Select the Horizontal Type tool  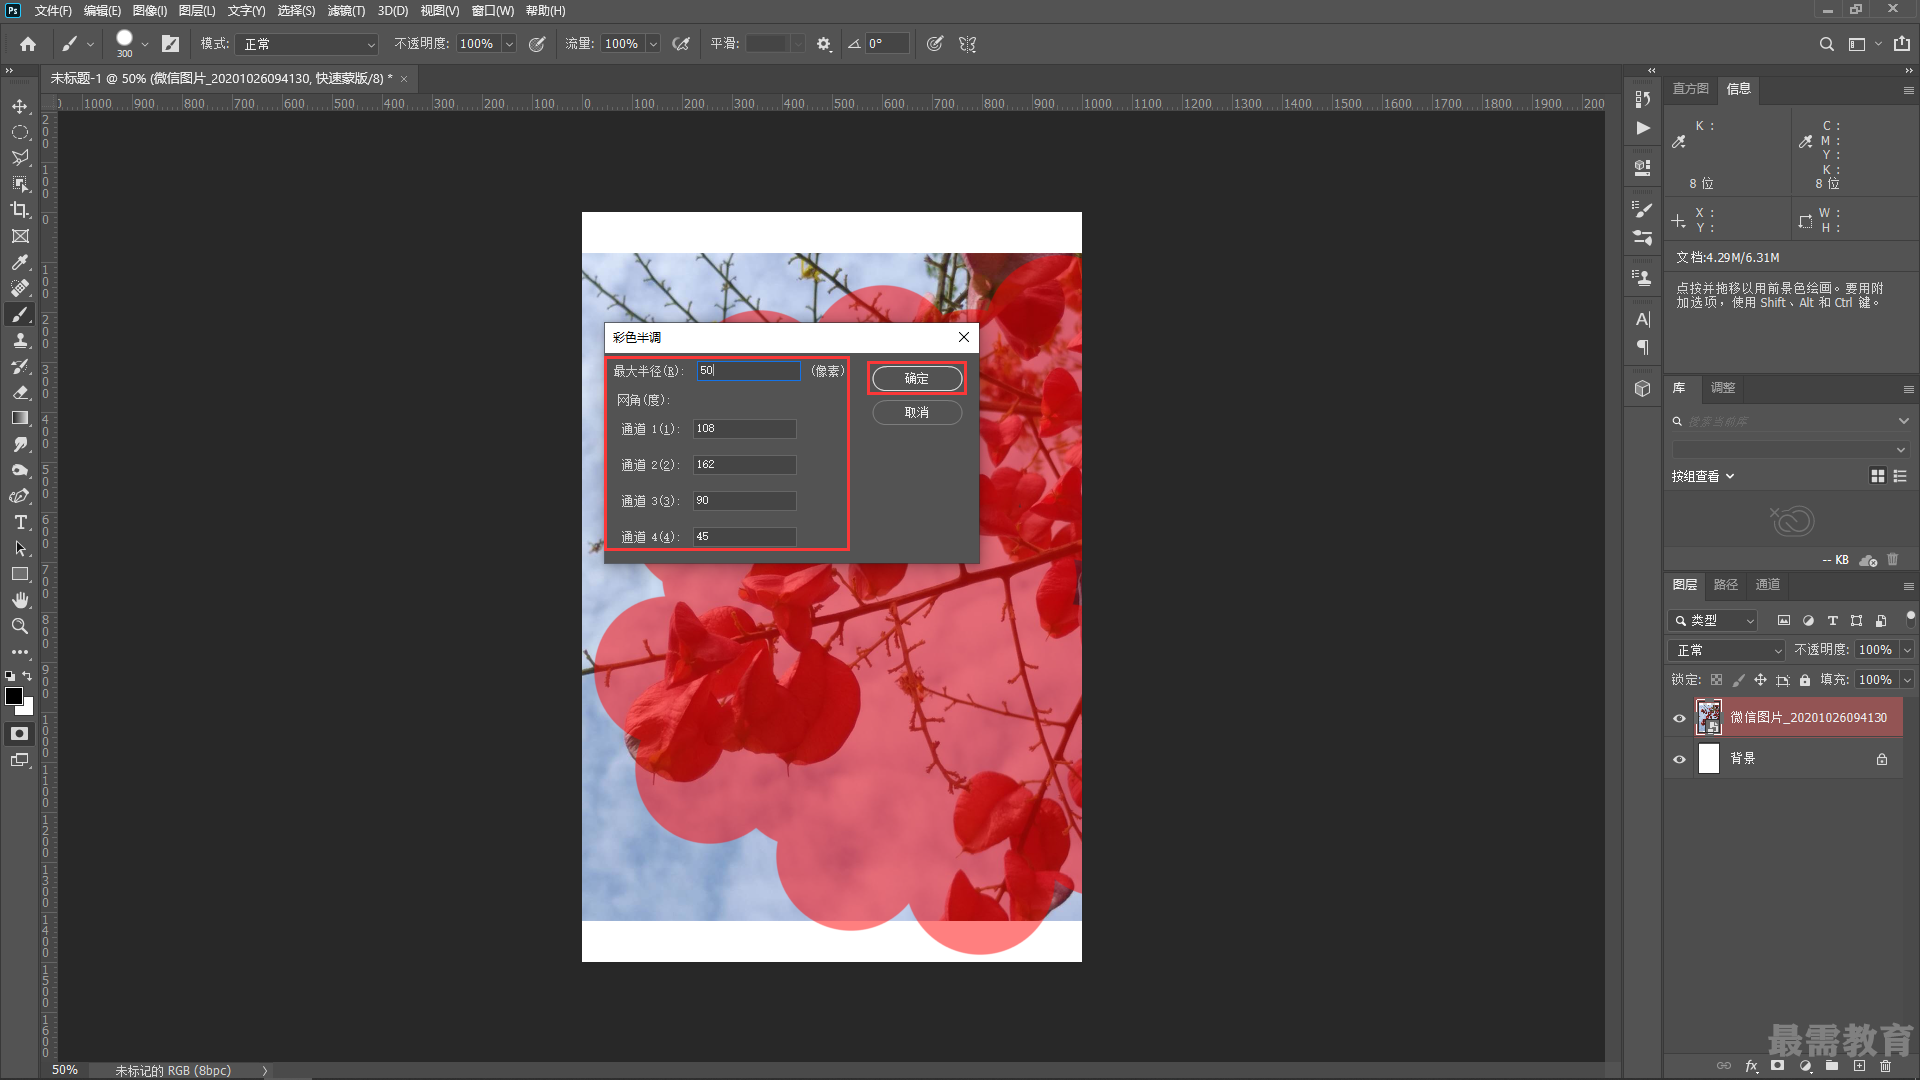(20, 522)
